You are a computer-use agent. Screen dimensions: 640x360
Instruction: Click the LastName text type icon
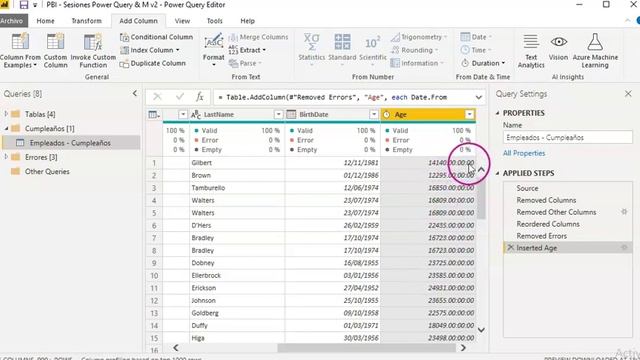(x=196, y=115)
